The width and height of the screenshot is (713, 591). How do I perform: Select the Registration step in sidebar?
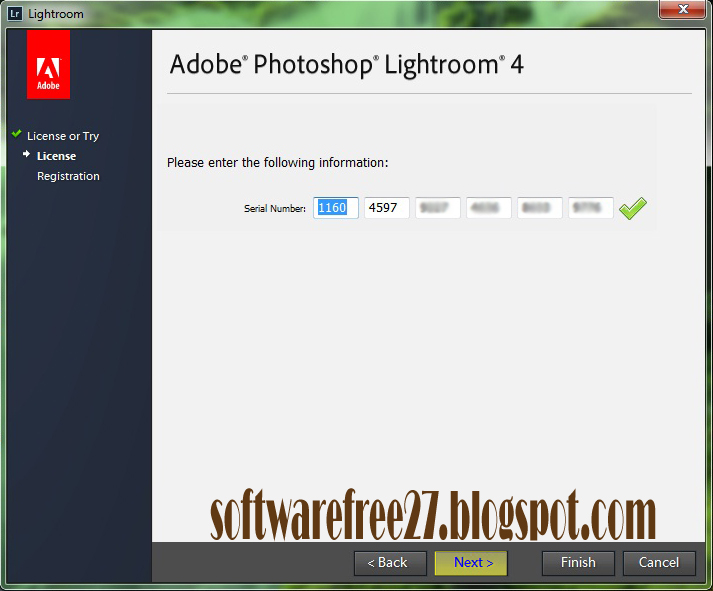tap(68, 176)
